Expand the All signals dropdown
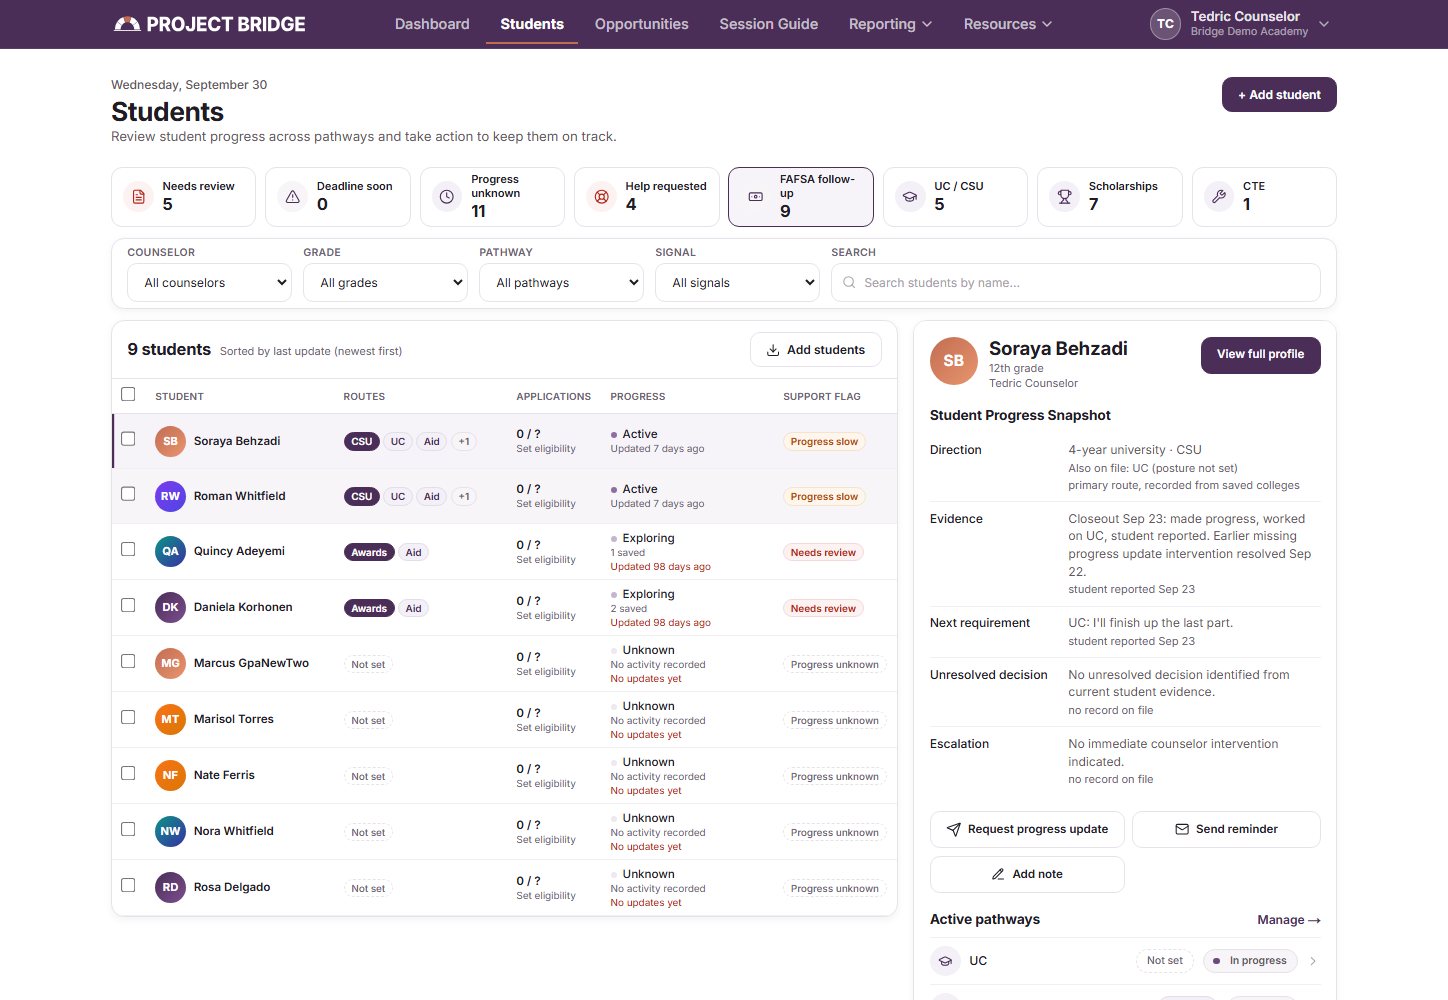1448x1000 pixels. [x=737, y=283]
